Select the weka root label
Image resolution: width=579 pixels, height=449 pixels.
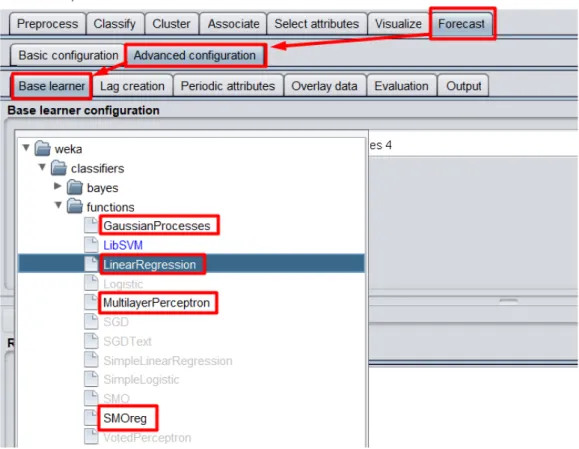click(68, 149)
